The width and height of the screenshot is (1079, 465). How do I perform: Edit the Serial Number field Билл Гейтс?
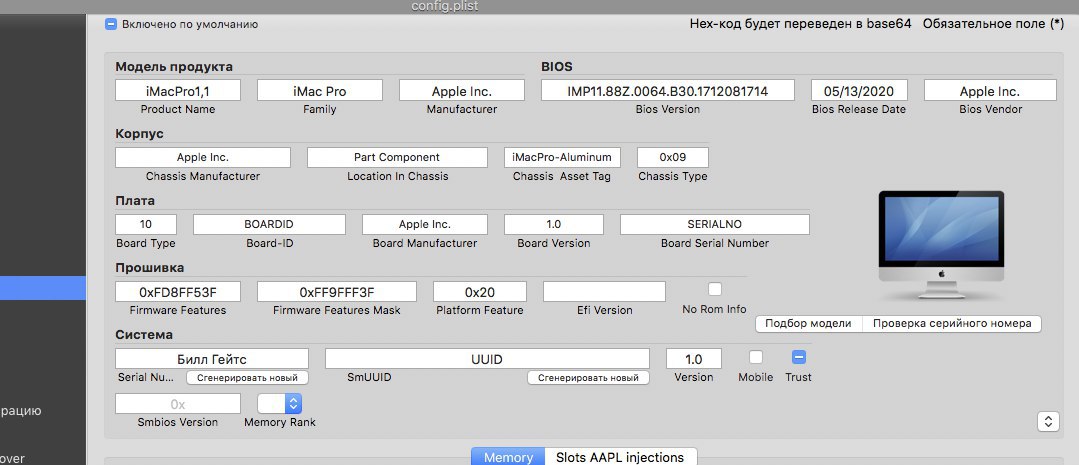211,359
